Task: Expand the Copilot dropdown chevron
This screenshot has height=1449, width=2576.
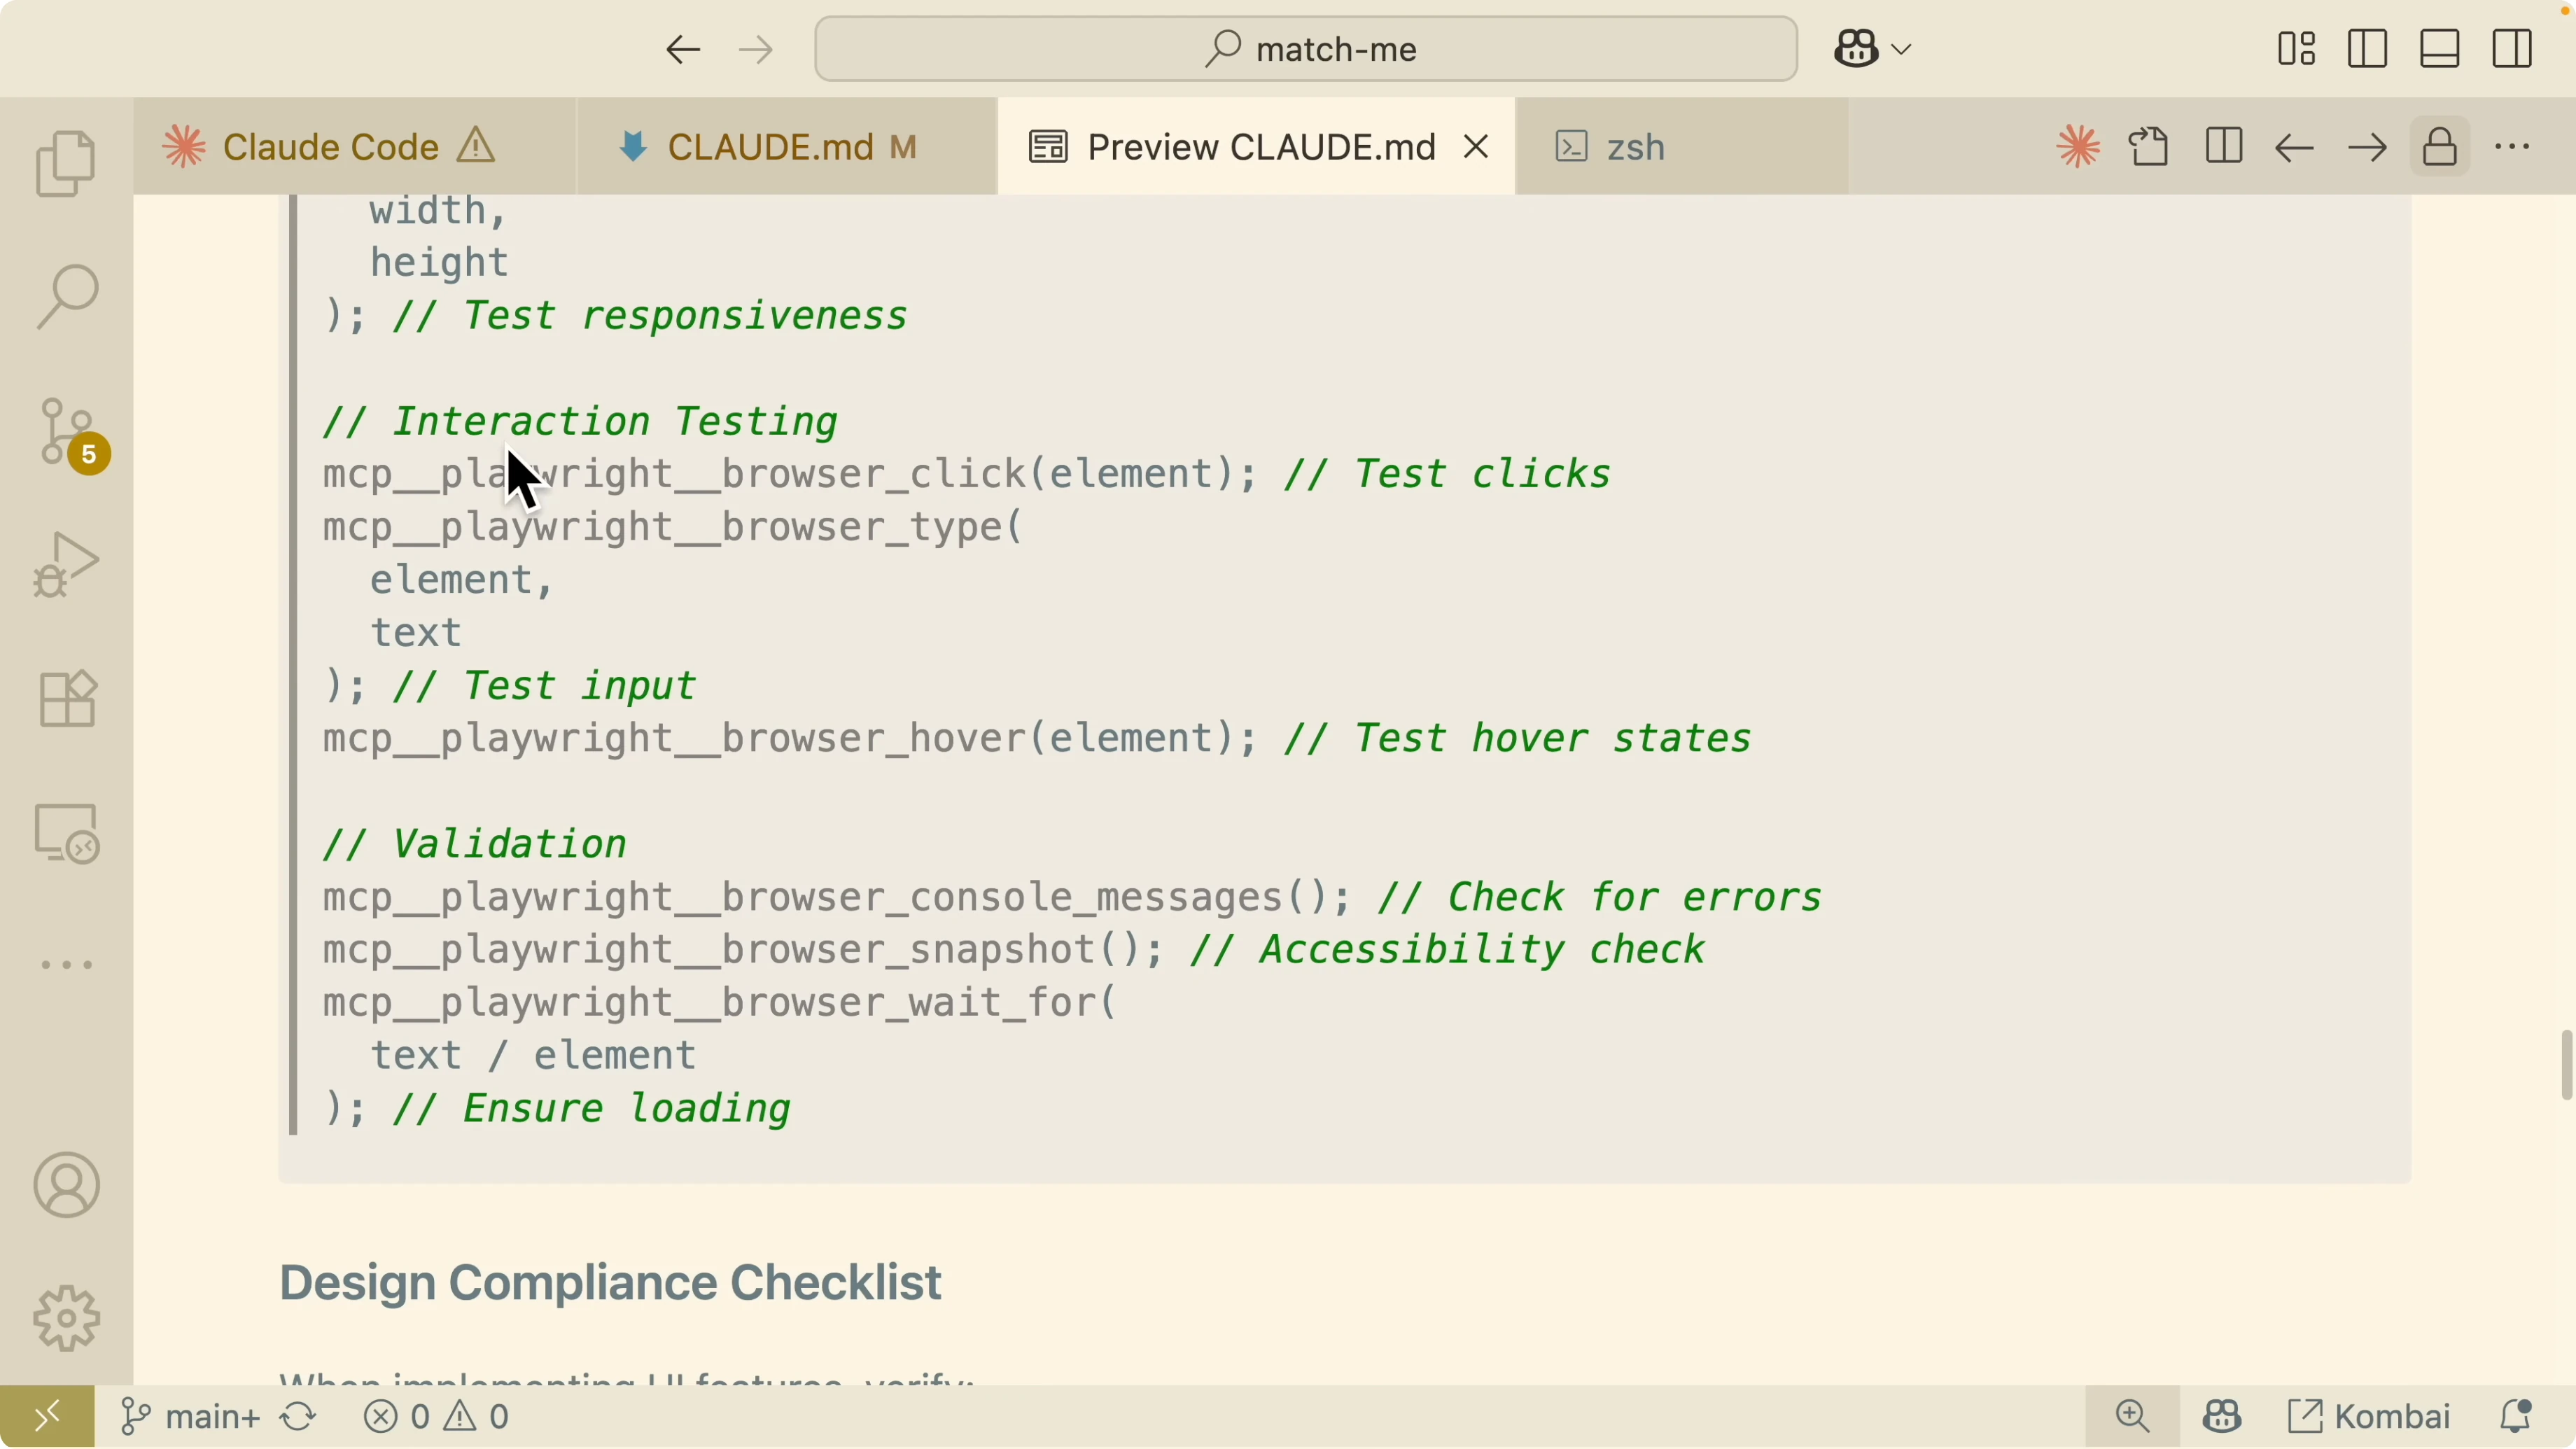Action: click(1902, 49)
